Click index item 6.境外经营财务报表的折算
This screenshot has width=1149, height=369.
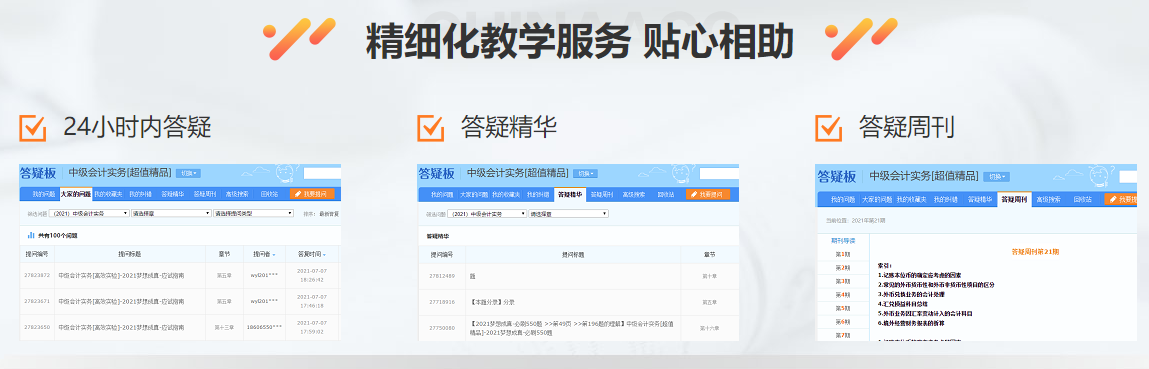[x=911, y=323]
